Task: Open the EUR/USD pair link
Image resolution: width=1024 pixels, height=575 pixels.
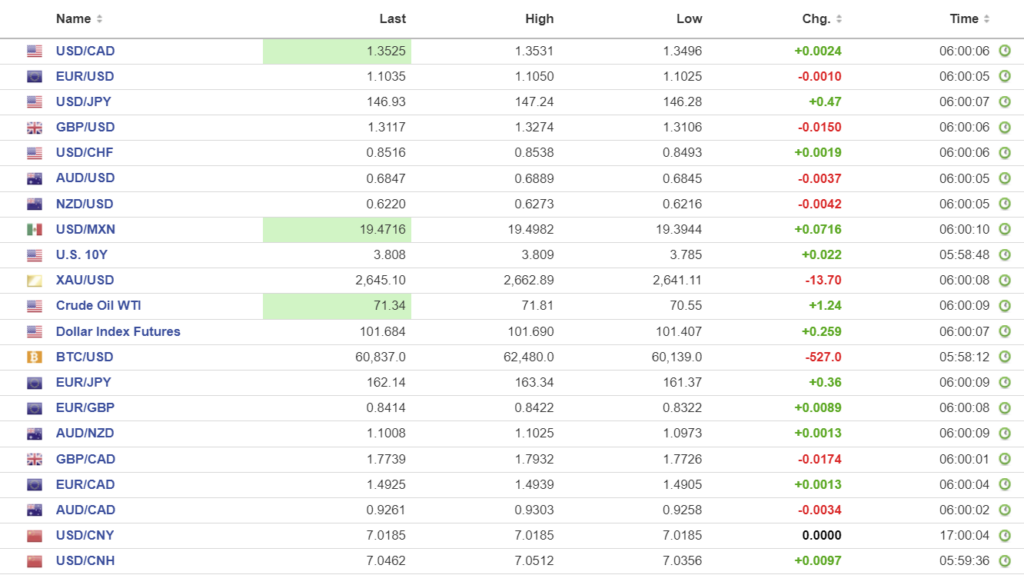Action: point(85,77)
